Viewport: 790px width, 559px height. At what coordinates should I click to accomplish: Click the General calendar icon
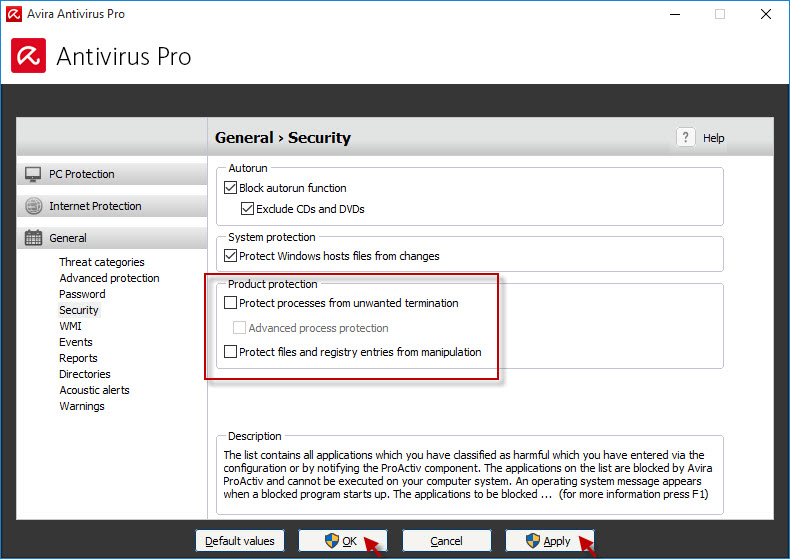pyautogui.click(x=33, y=238)
